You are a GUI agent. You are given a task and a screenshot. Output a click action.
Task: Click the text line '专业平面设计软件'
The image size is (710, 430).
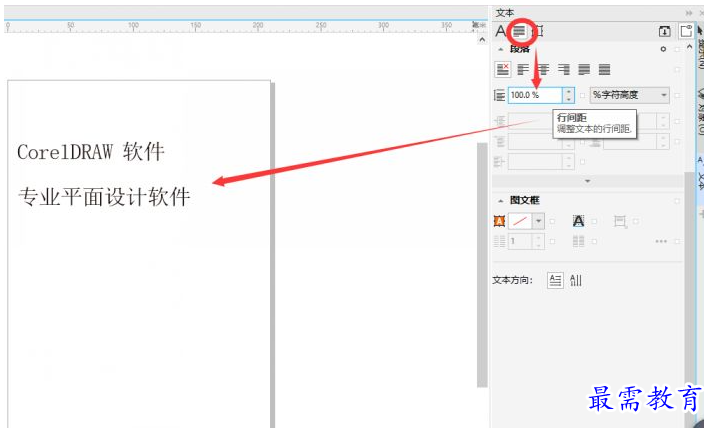click(x=104, y=197)
